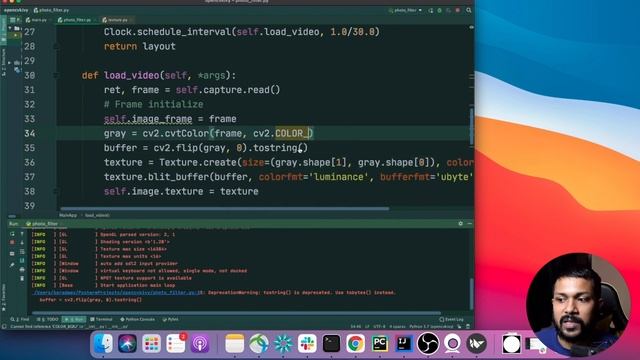Stop the process from the Run panel sidebar
Viewport: 640px width, 360px height.
pos(12,242)
